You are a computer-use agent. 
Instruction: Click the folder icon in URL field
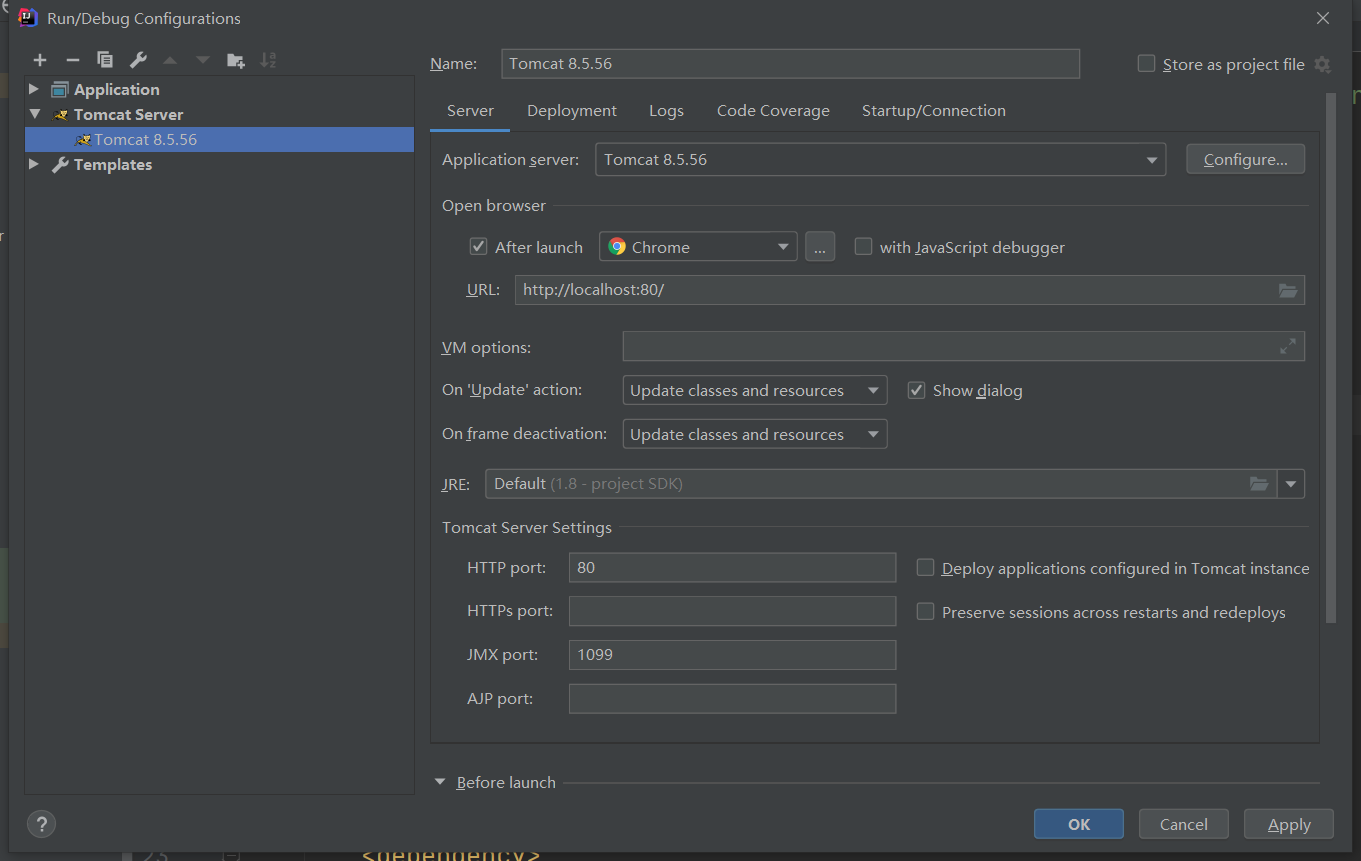pyautogui.click(x=1288, y=290)
